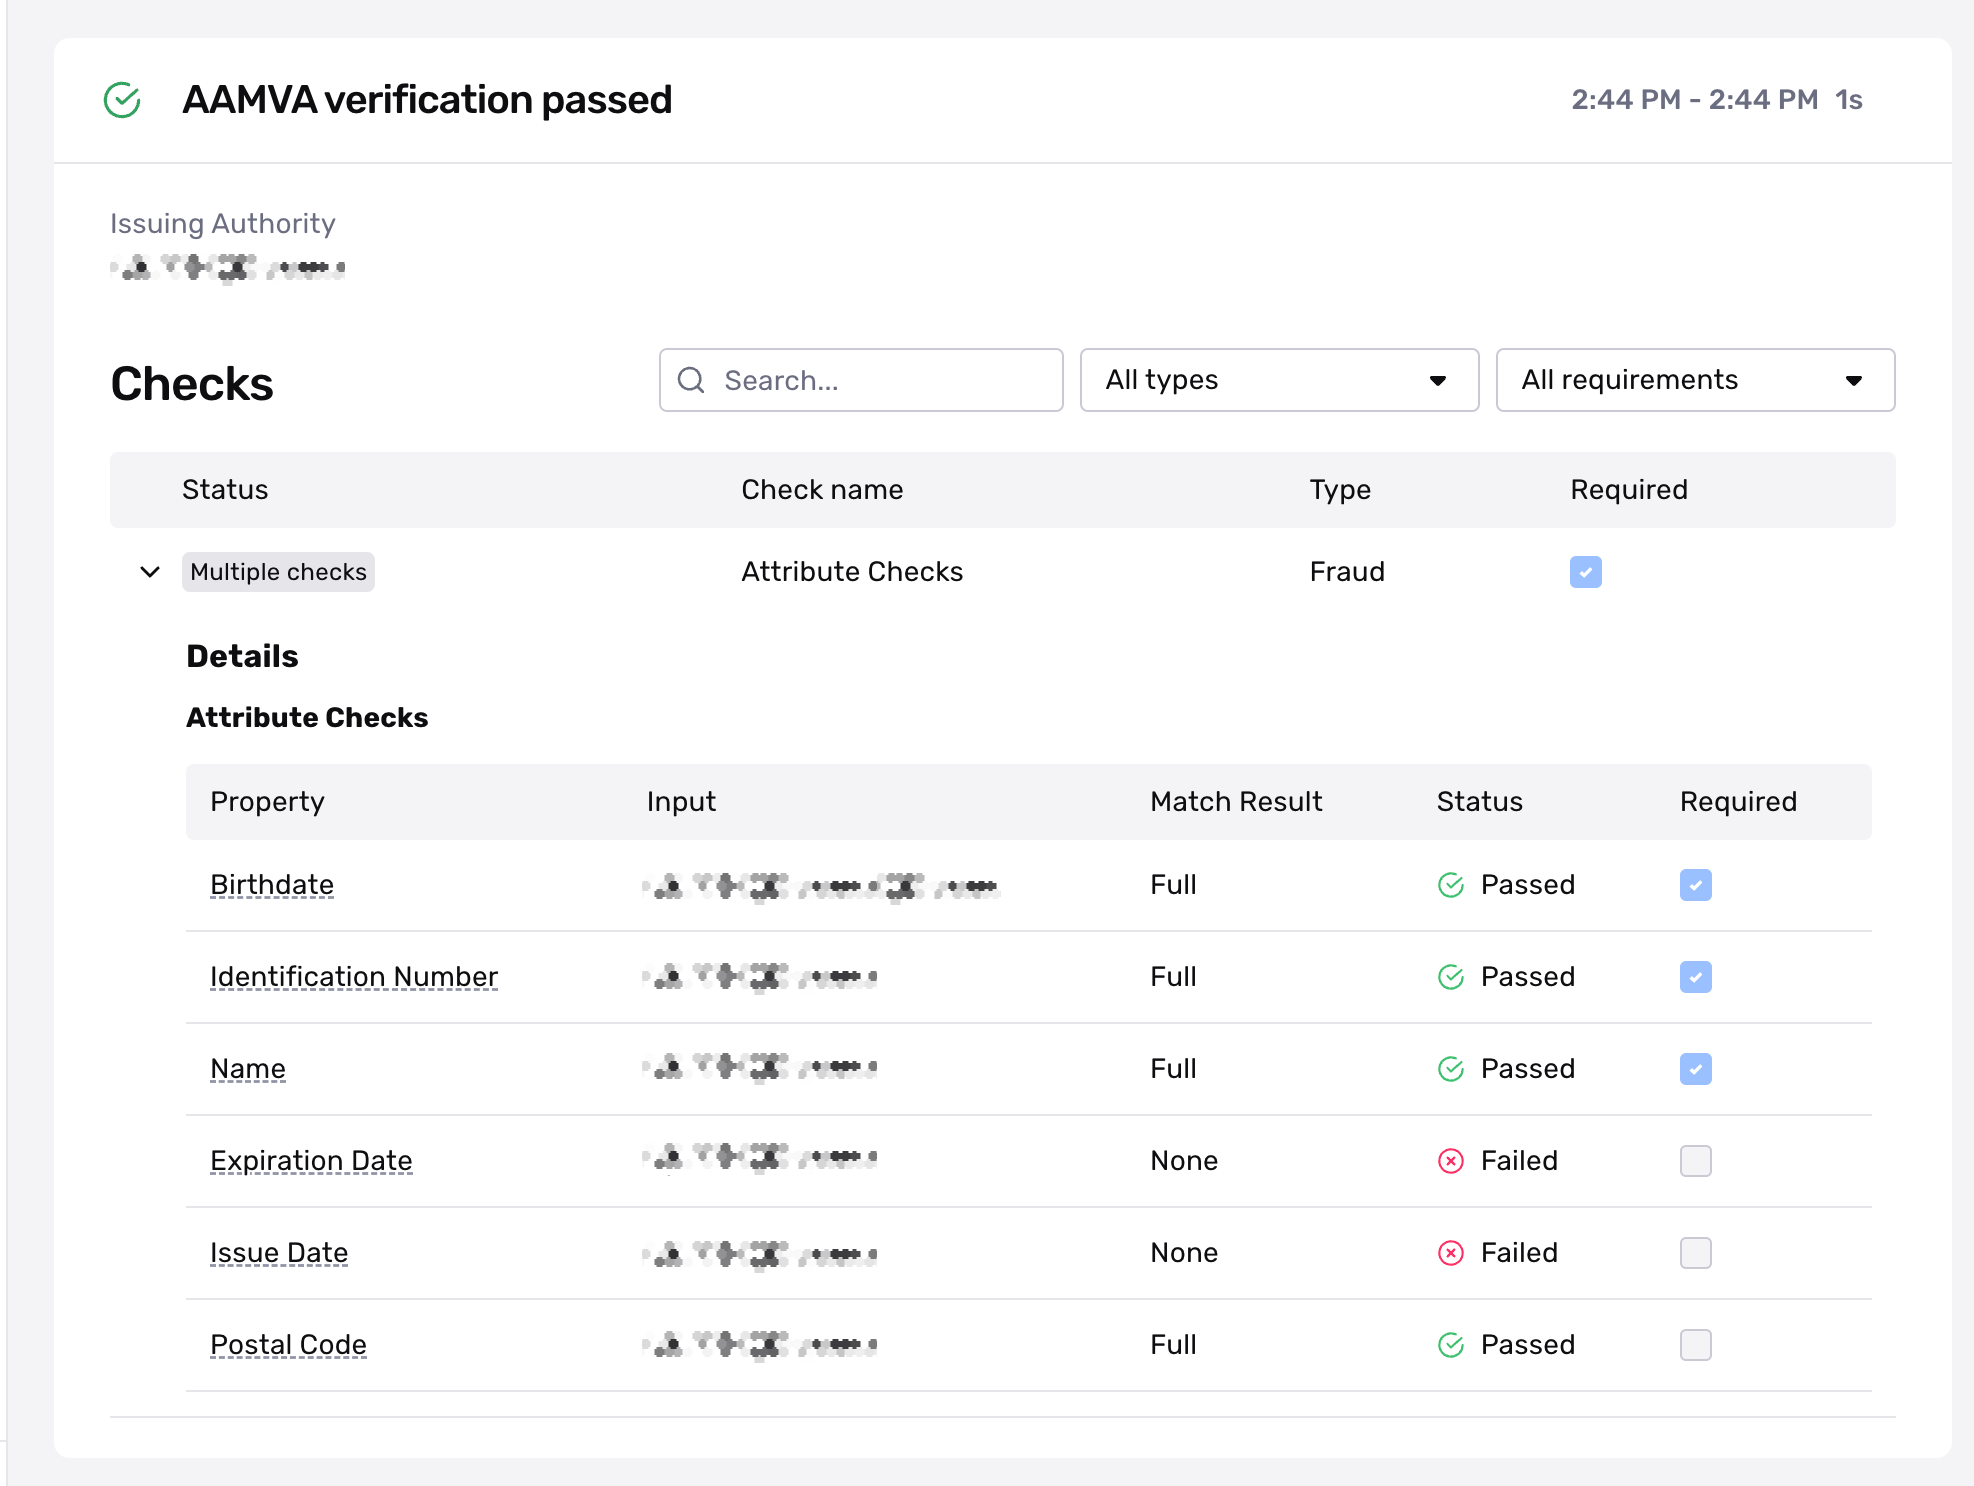Uncheck the Birthdate required checkbox

click(x=1695, y=885)
